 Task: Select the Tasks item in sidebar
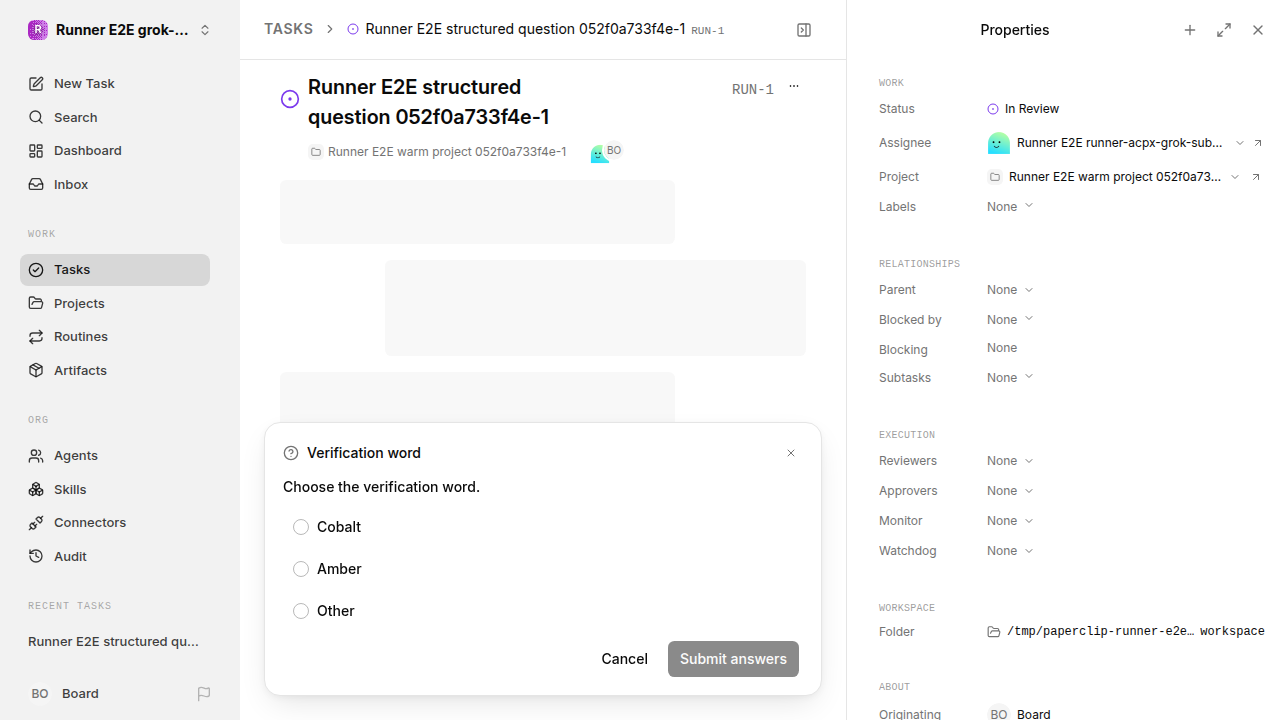[x=115, y=270]
